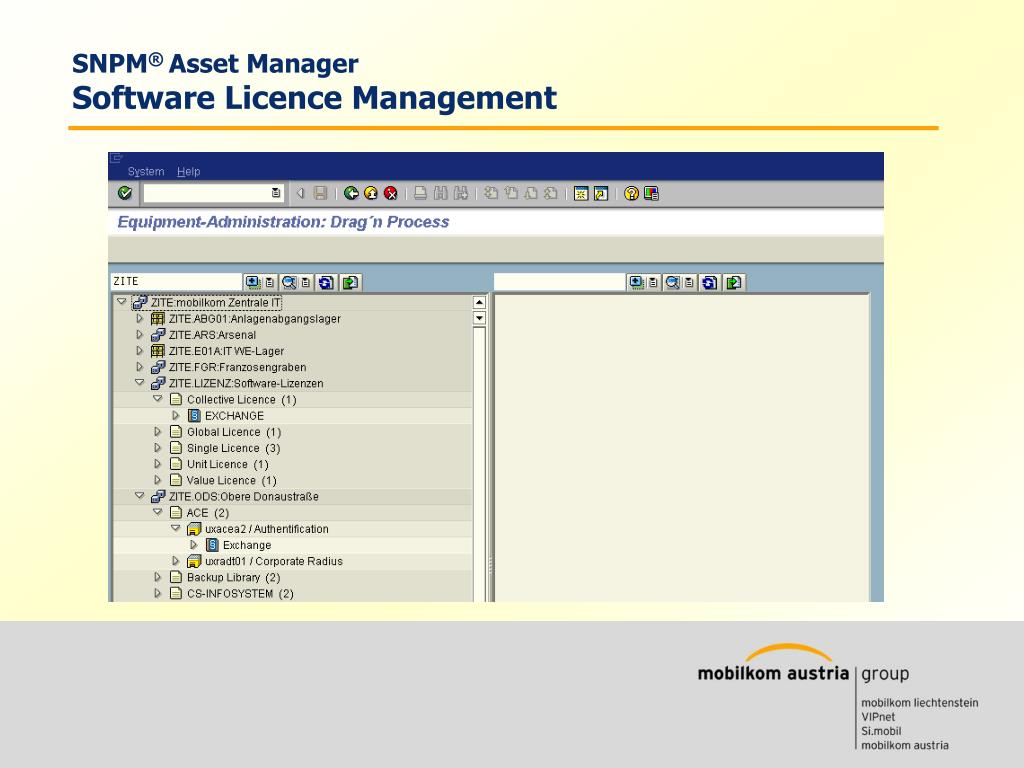Expand the ZITE.ARS:Arsenal node
This screenshot has width=1024, height=768.
click(139, 334)
